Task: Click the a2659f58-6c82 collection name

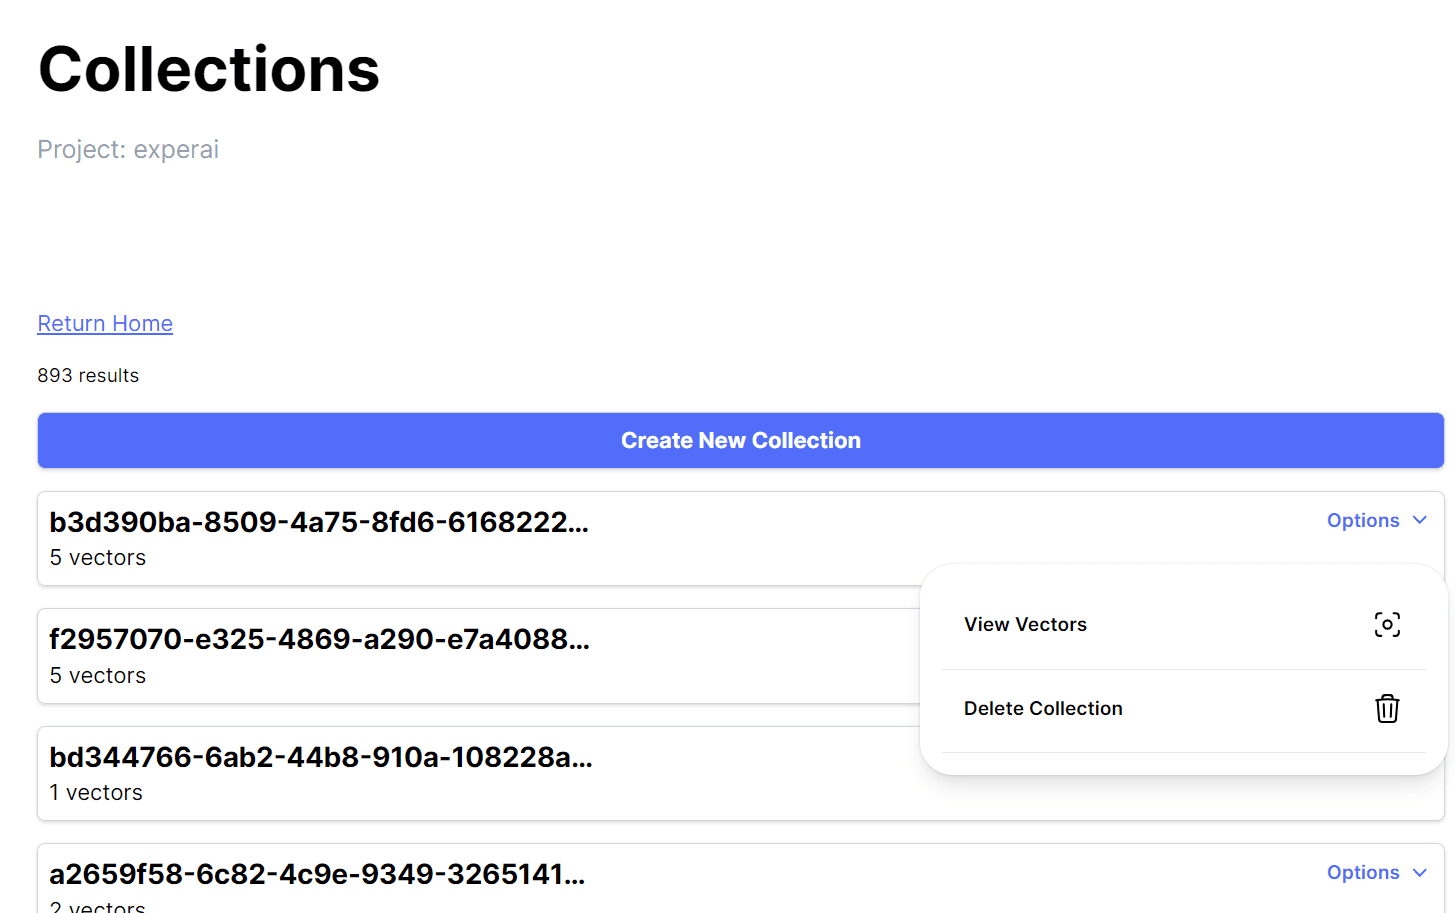Action: [317, 874]
